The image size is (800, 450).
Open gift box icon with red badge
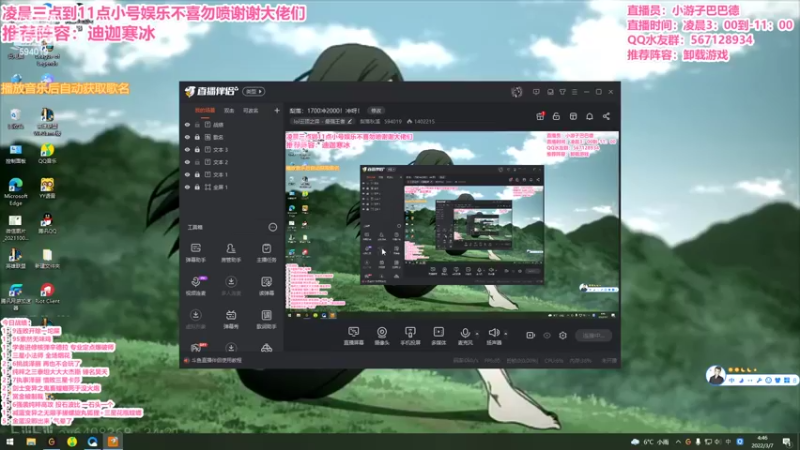coord(540,116)
